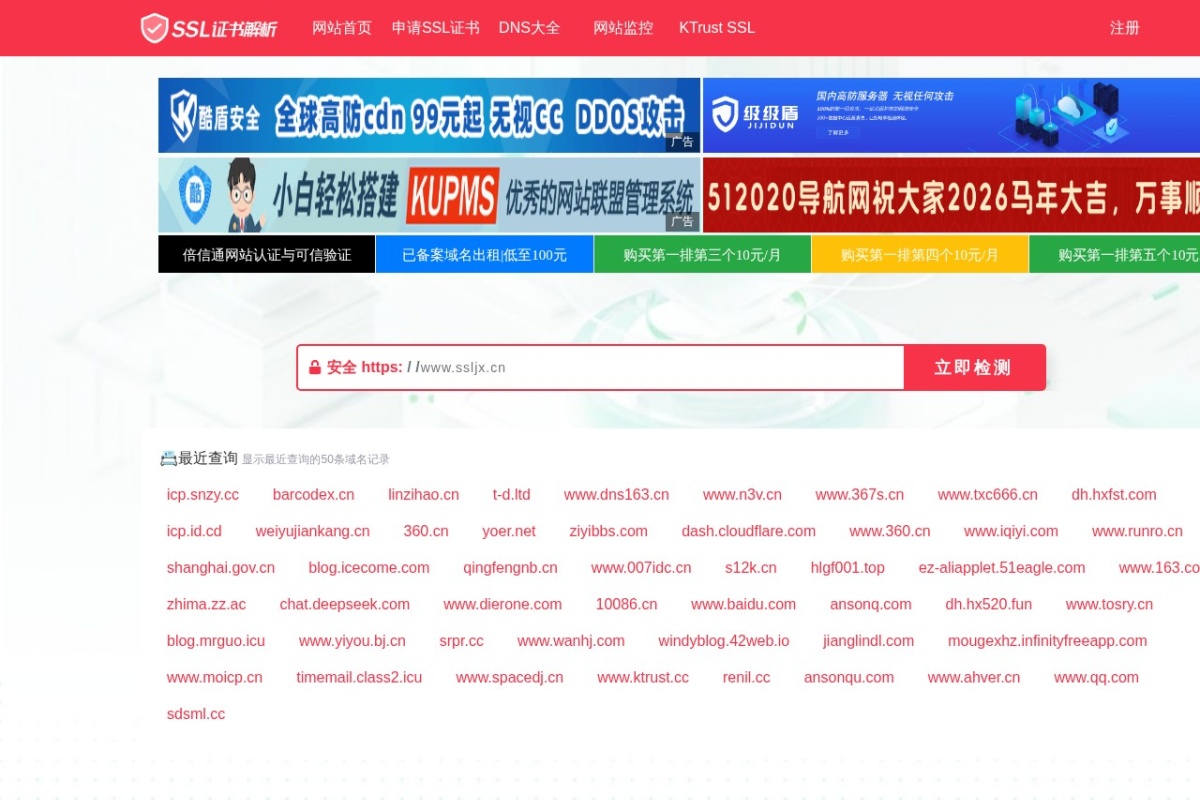The image size is (1200, 800).
Task: Select 网站监控 from the navigation
Action: tap(623, 28)
